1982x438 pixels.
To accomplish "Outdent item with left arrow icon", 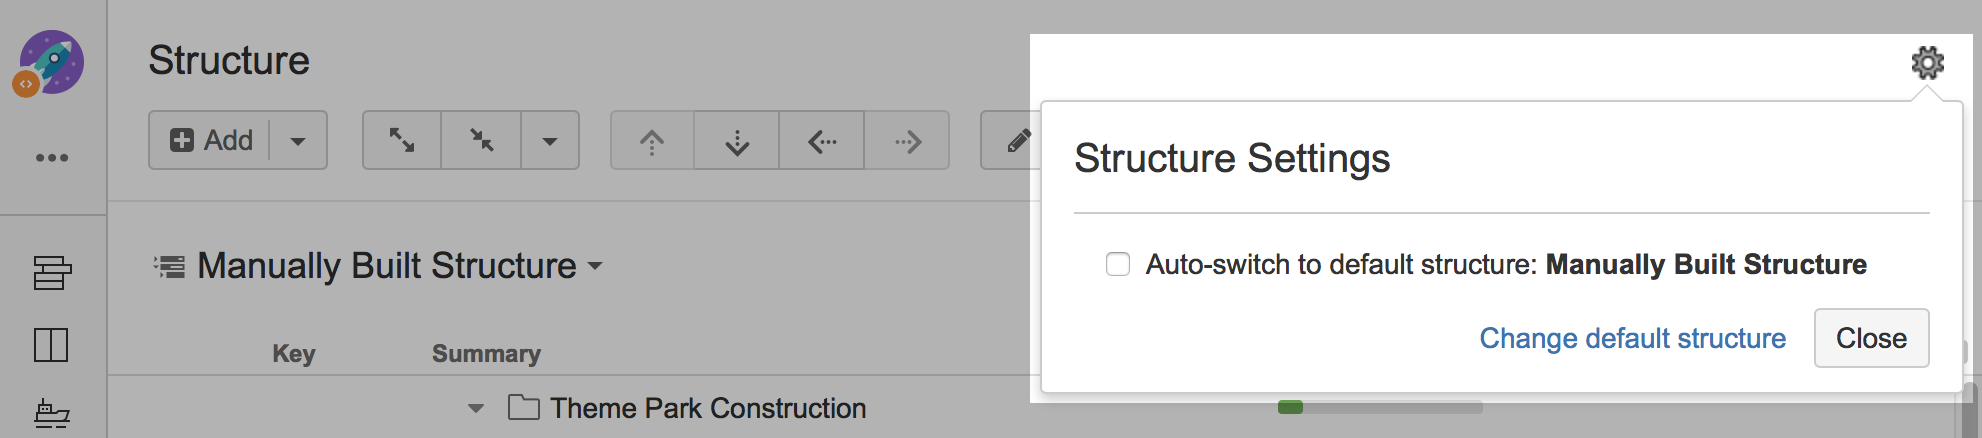I will coord(822,141).
